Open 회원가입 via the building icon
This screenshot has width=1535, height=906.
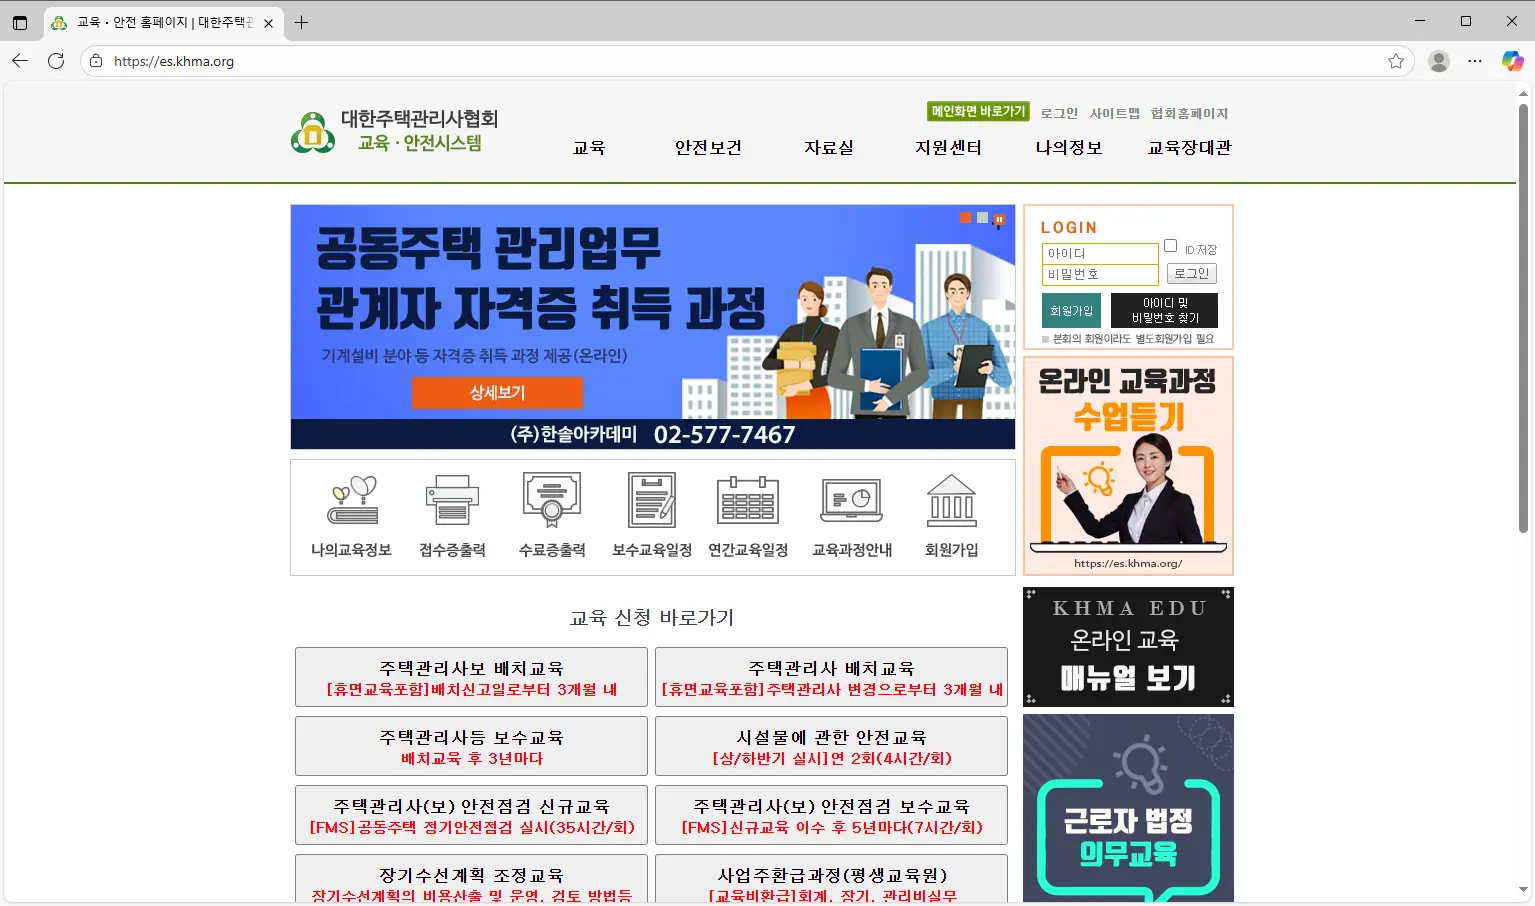pyautogui.click(x=950, y=500)
